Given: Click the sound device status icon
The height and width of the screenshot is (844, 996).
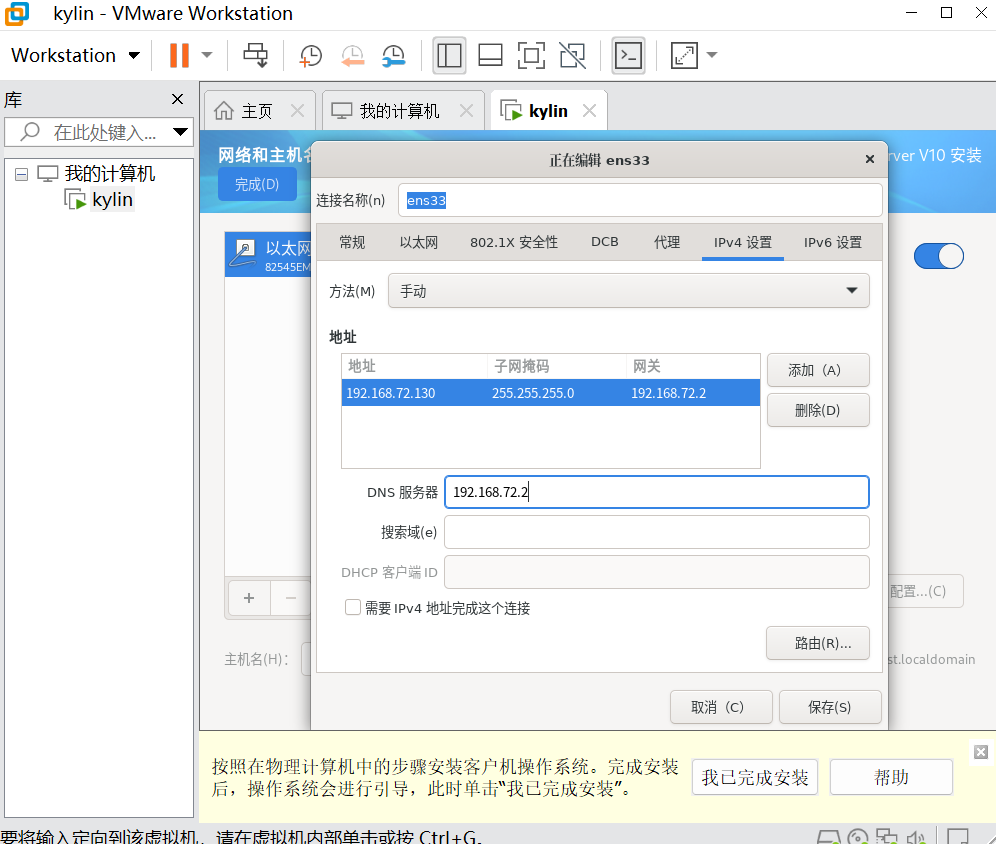Looking at the screenshot, I should point(915,837).
